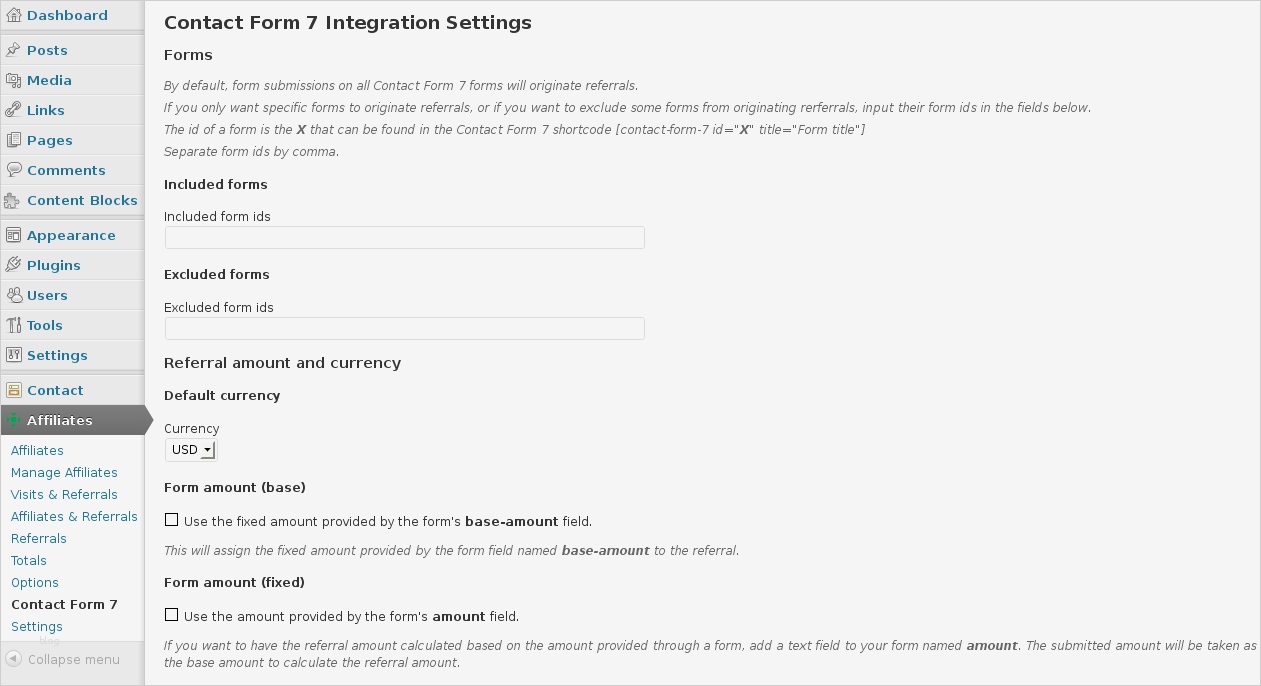
Task: Open the Currency USD dropdown
Action: point(191,450)
